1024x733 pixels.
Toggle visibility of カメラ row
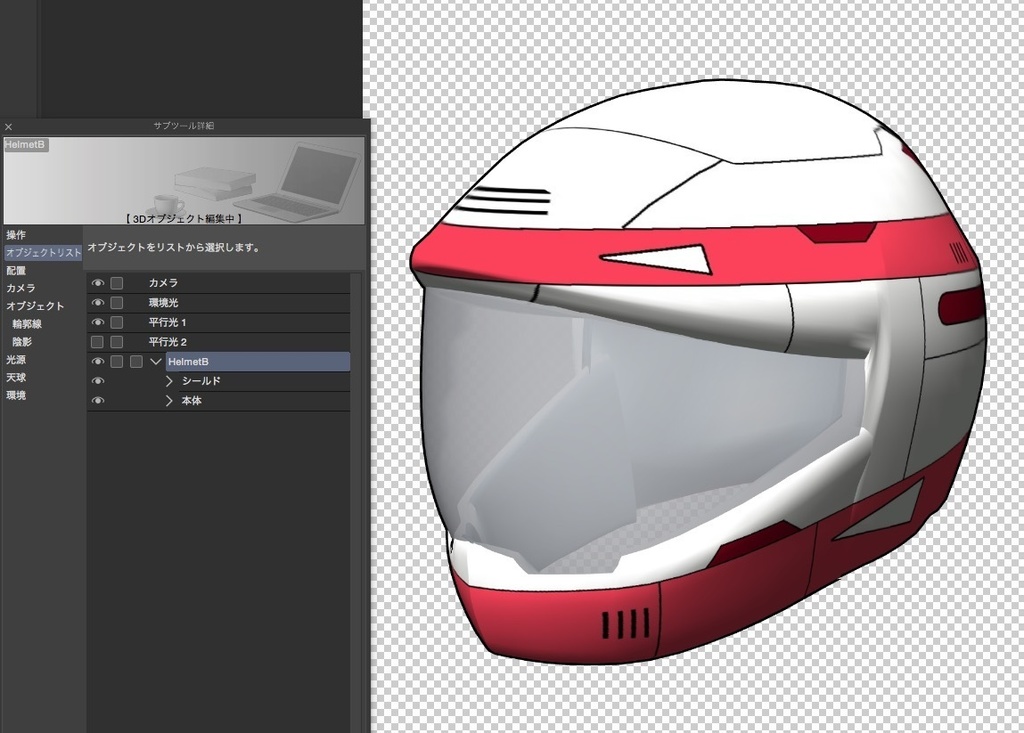pyautogui.click(x=97, y=283)
